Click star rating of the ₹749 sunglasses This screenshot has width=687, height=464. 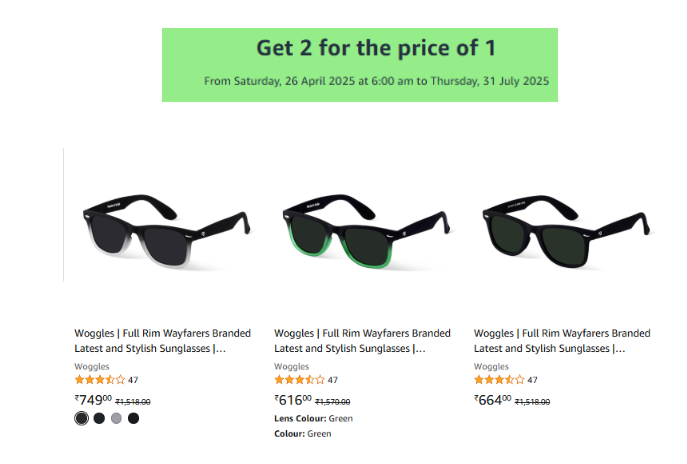tap(99, 380)
